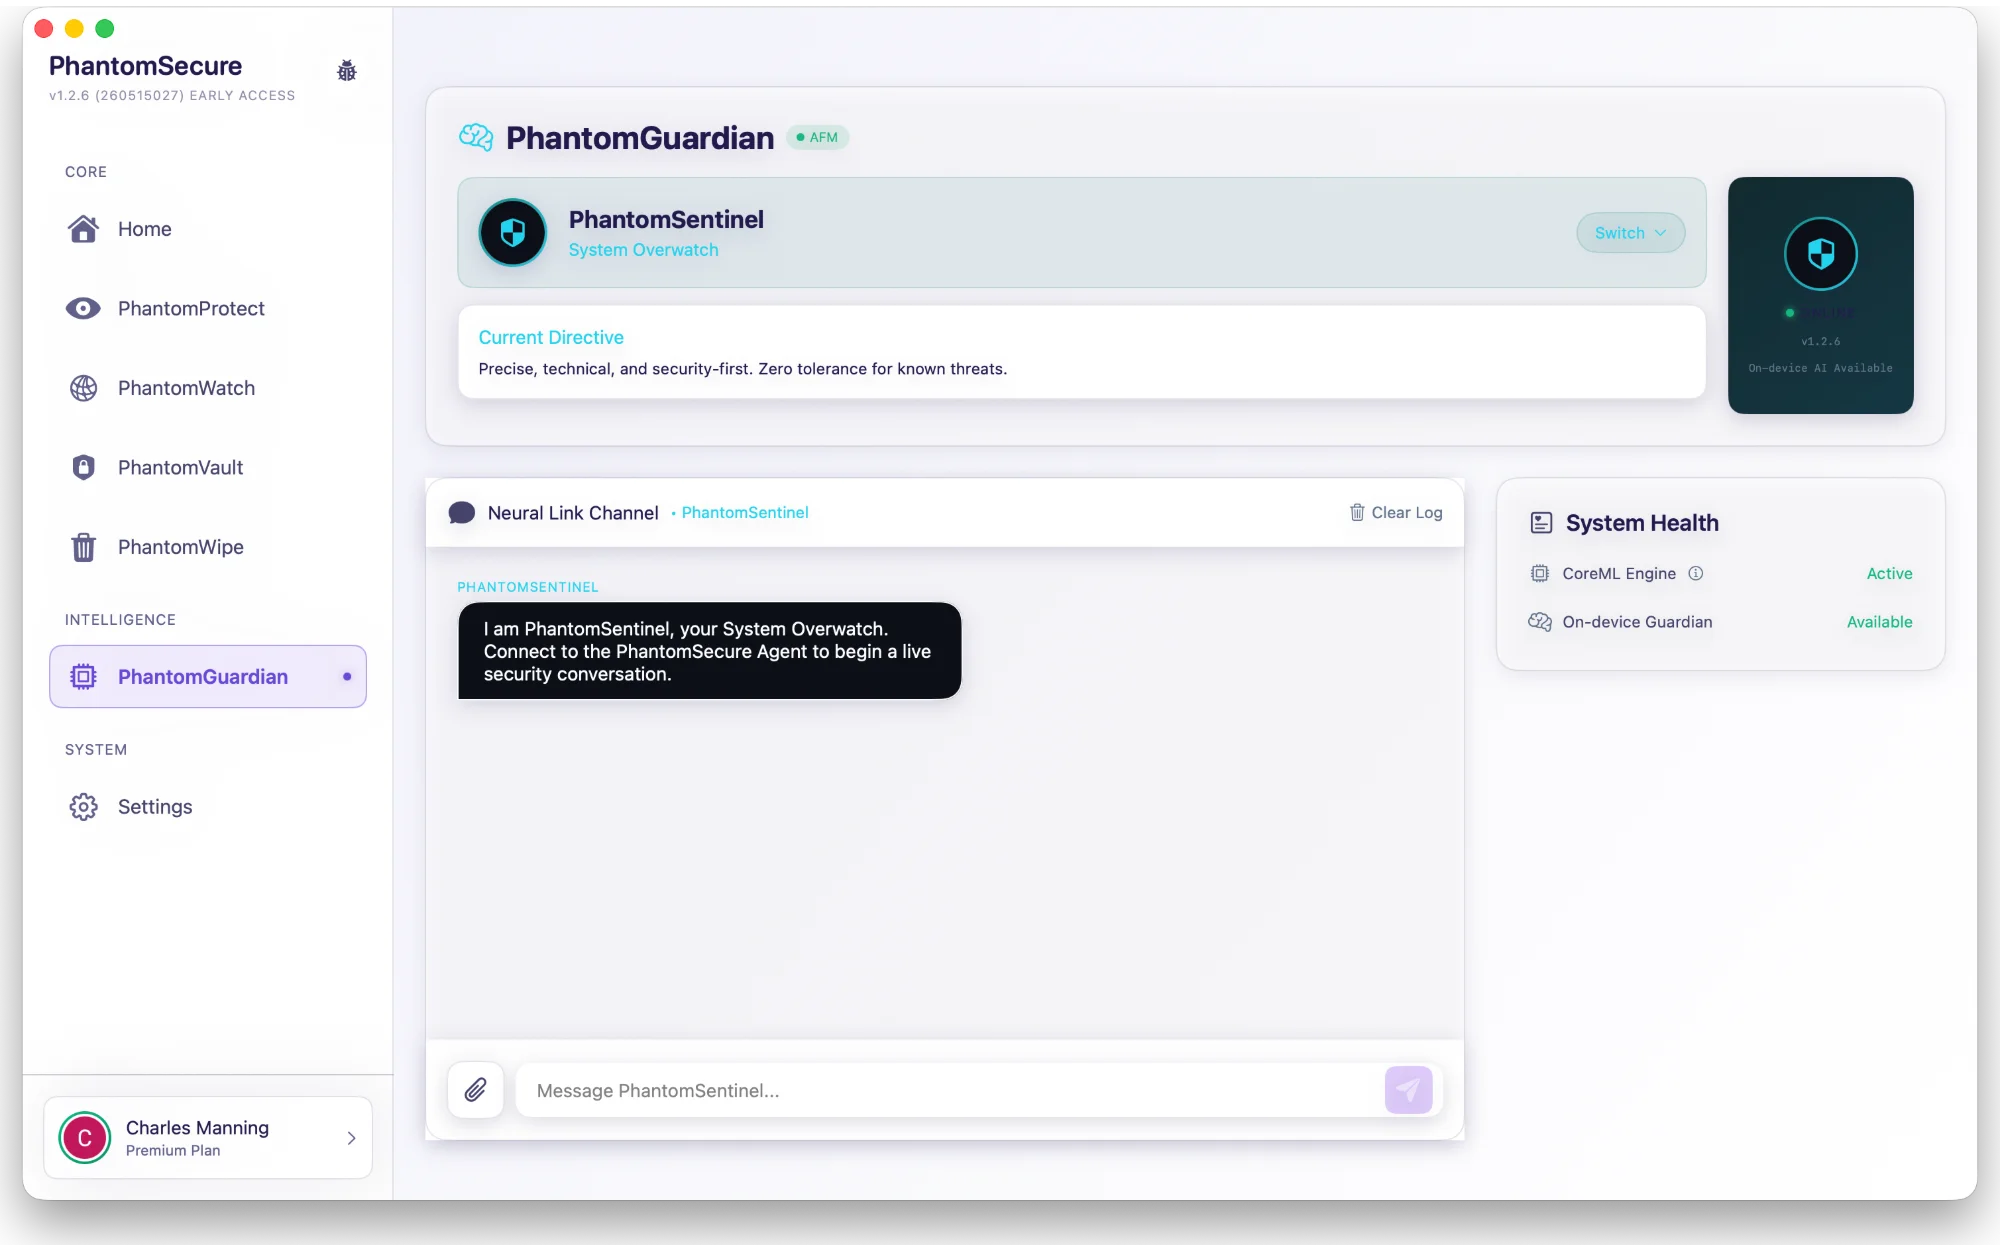Open the Switch persona dropdown
The height and width of the screenshot is (1250, 2000).
point(1630,233)
